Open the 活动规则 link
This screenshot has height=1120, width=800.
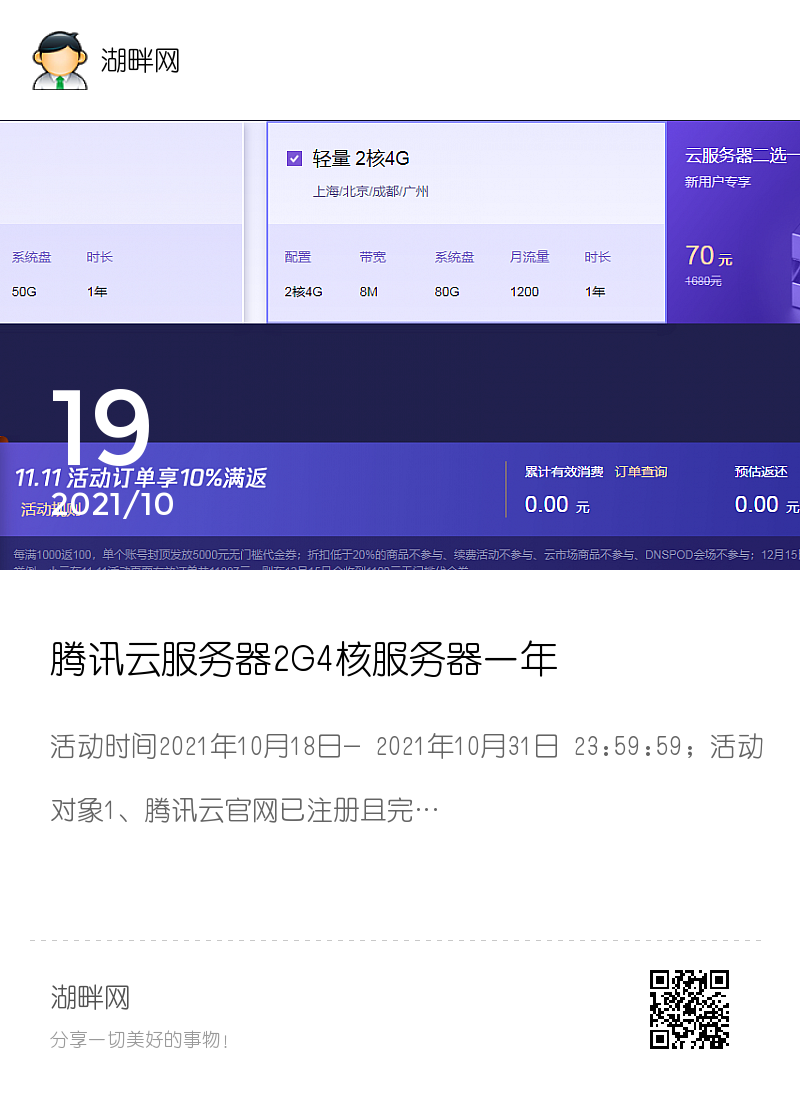point(50,509)
